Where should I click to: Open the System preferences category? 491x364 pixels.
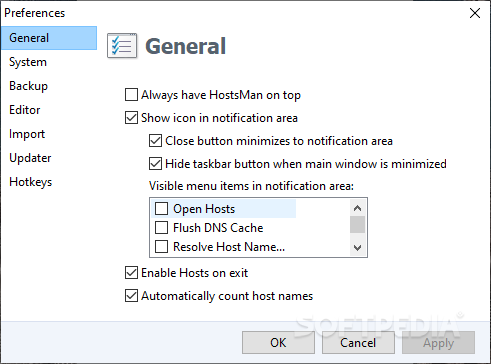tap(49, 62)
